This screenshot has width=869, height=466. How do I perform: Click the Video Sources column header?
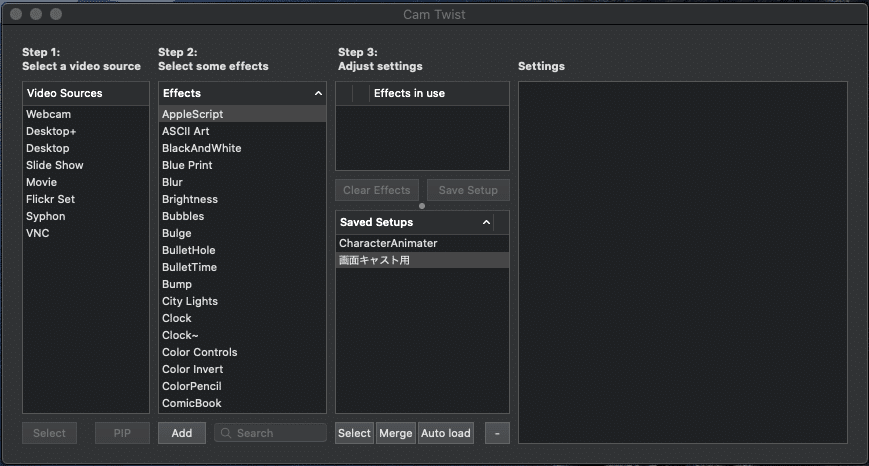[65, 93]
